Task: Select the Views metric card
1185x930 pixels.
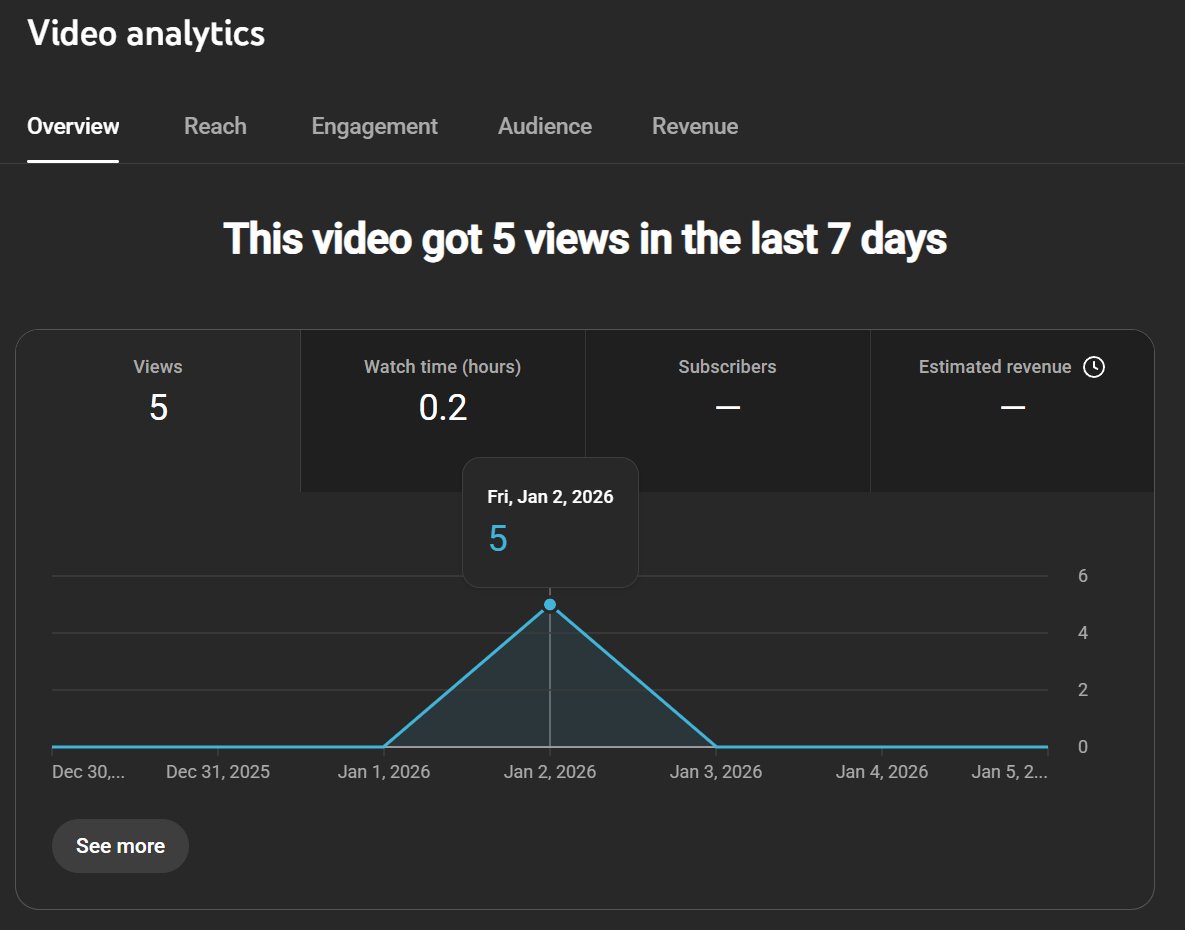Action: coord(158,410)
